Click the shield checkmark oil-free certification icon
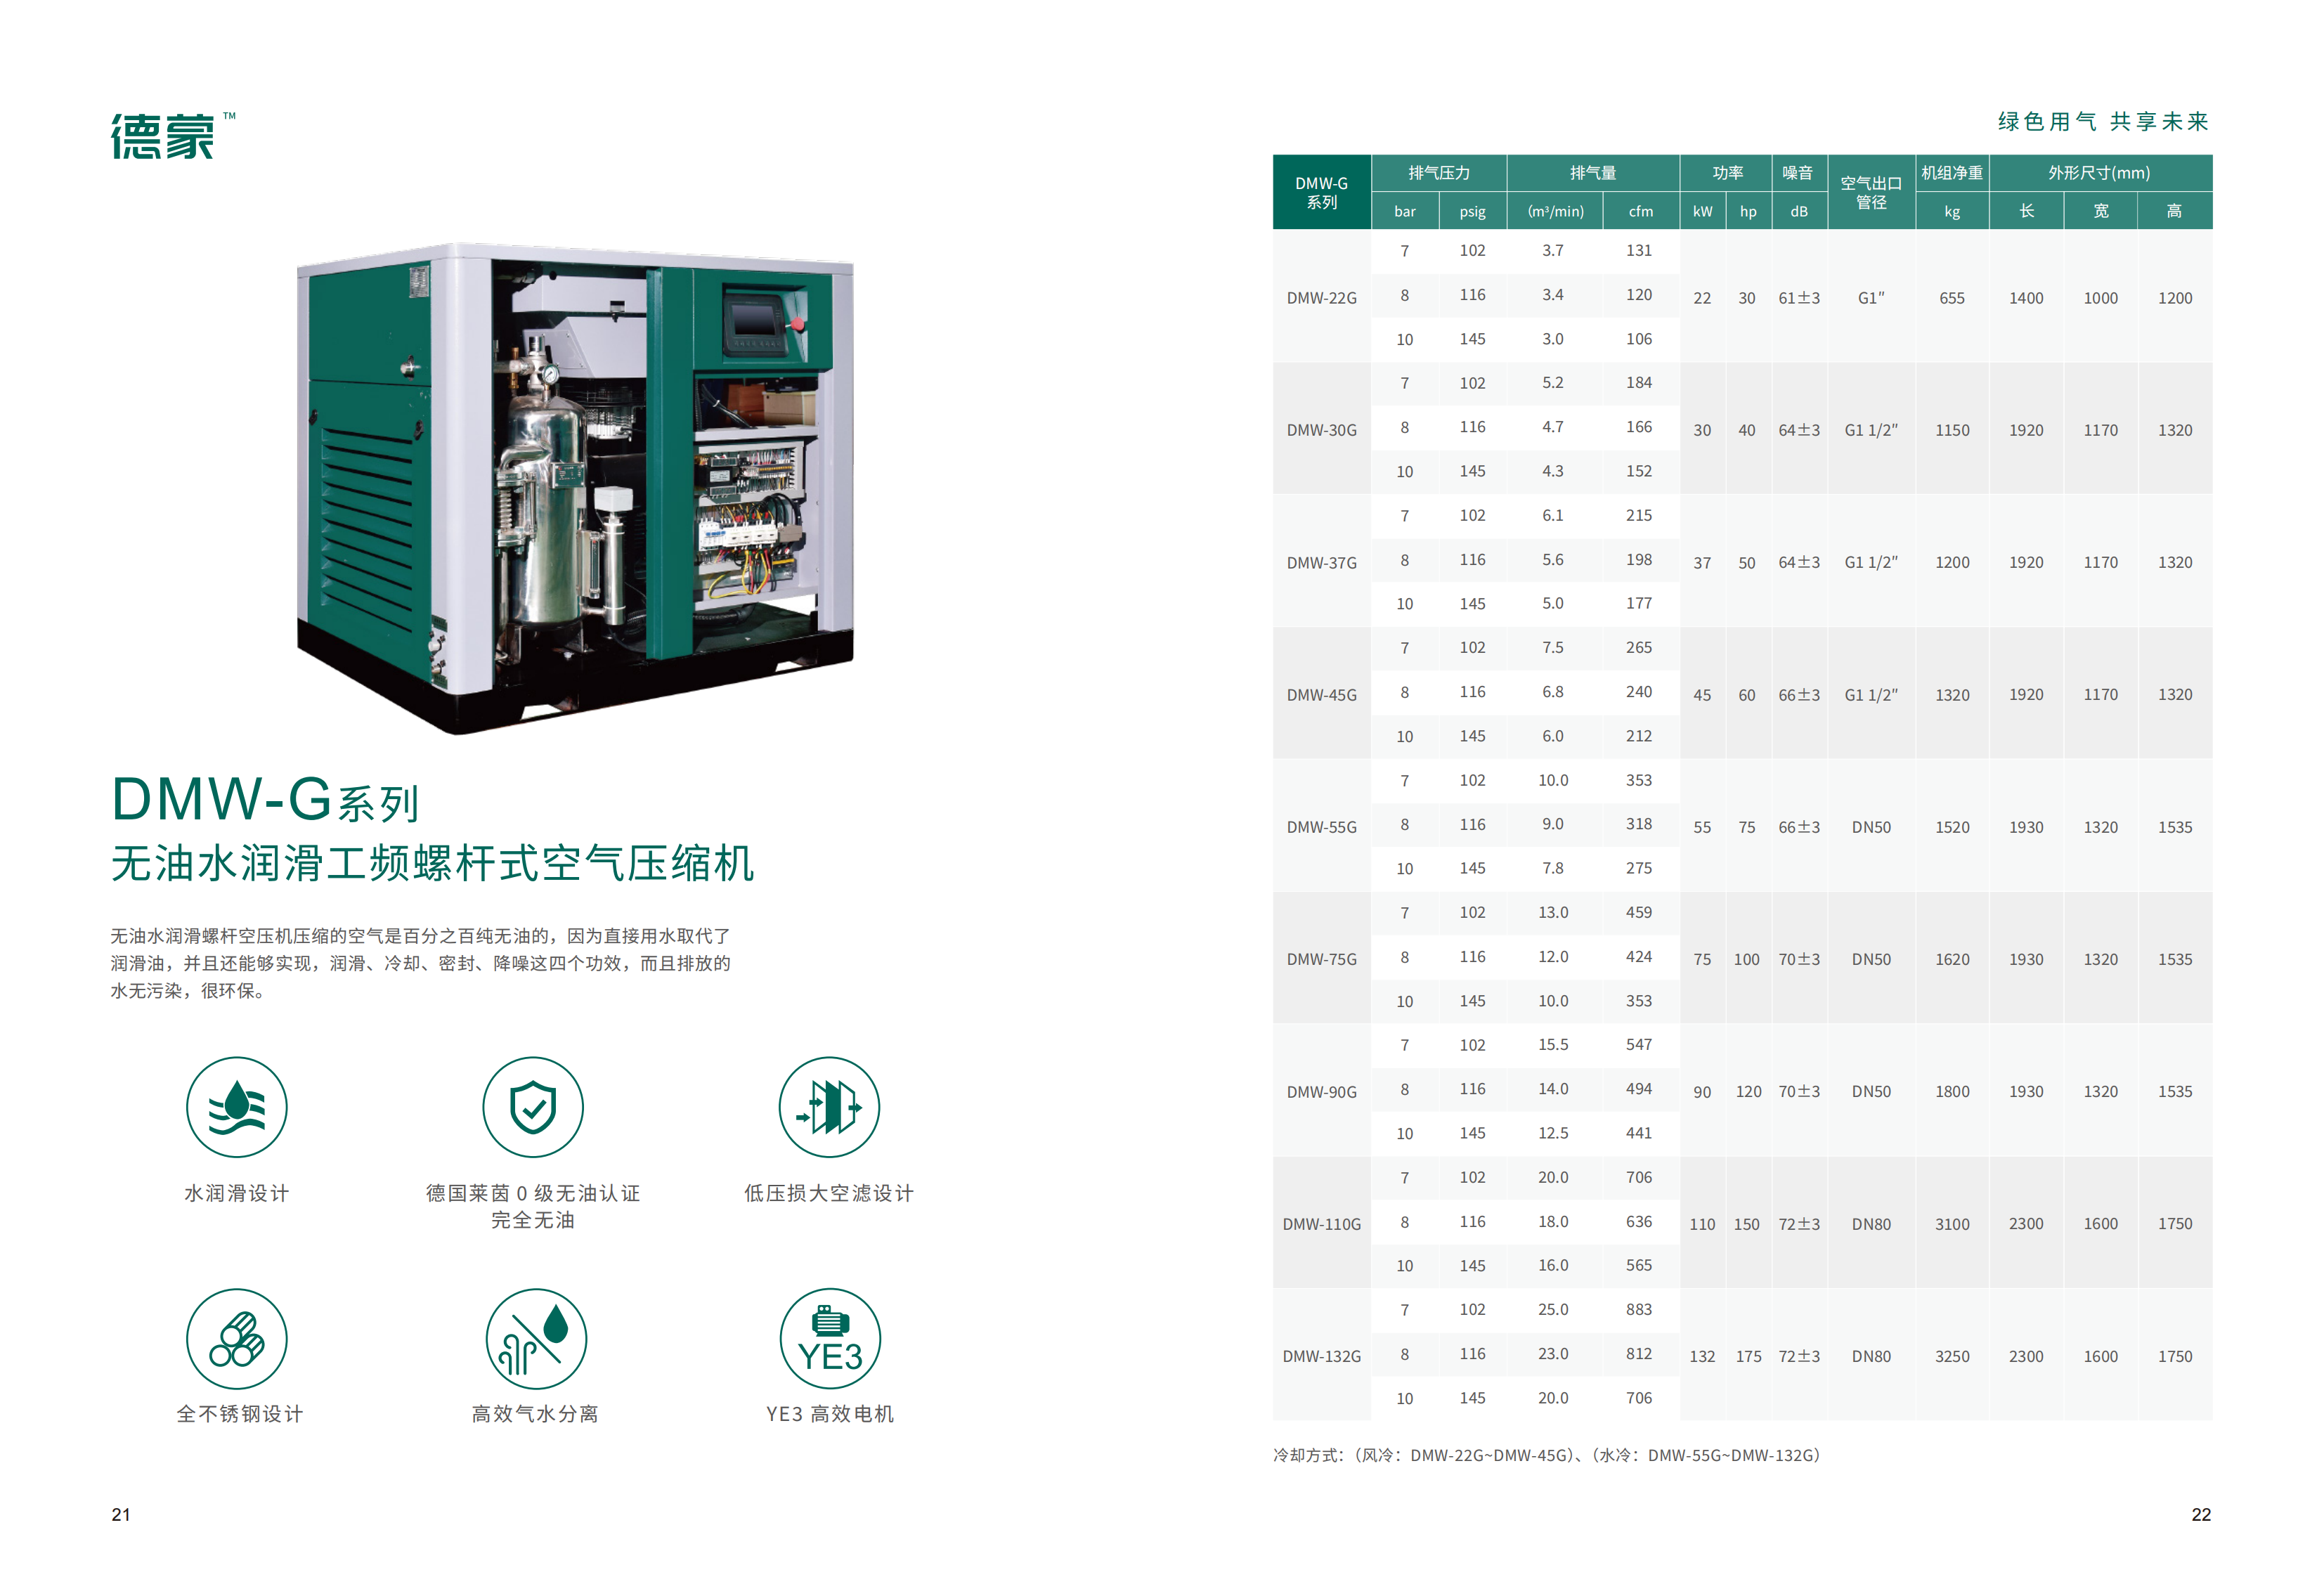The width and height of the screenshot is (2324, 1577). [x=532, y=1106]
